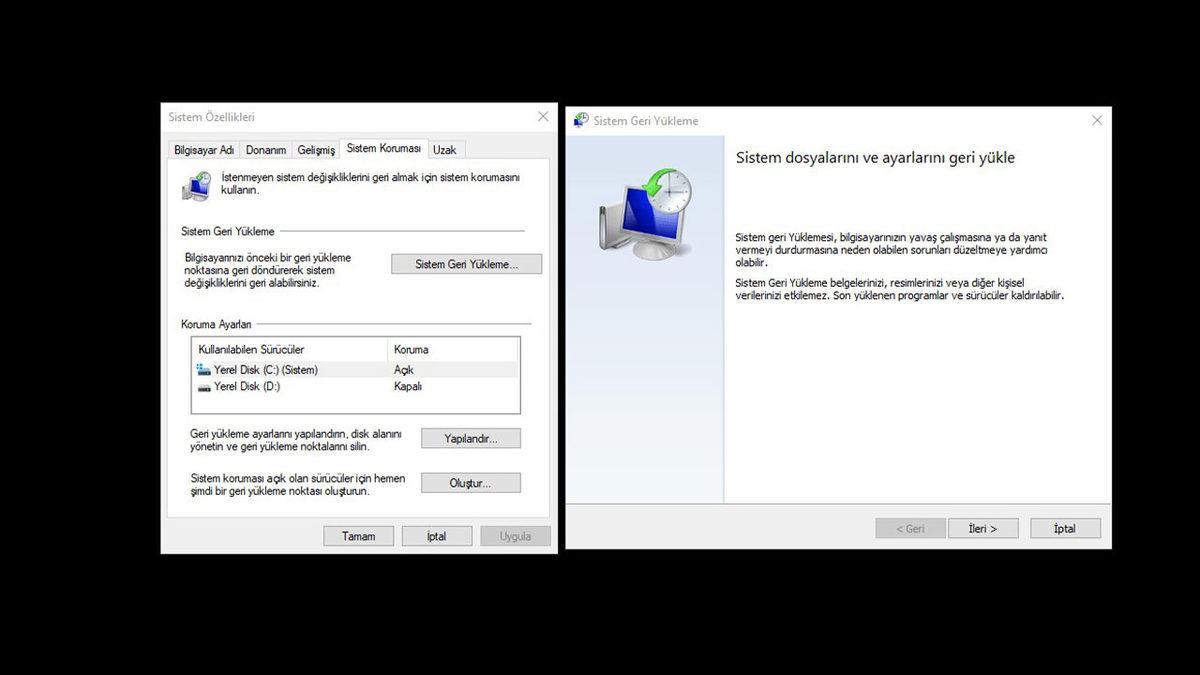The width and height of the screenshot is (1200, 675).
Task: Switch to the Gelişmiş tab
Action: tap(316, 148)
